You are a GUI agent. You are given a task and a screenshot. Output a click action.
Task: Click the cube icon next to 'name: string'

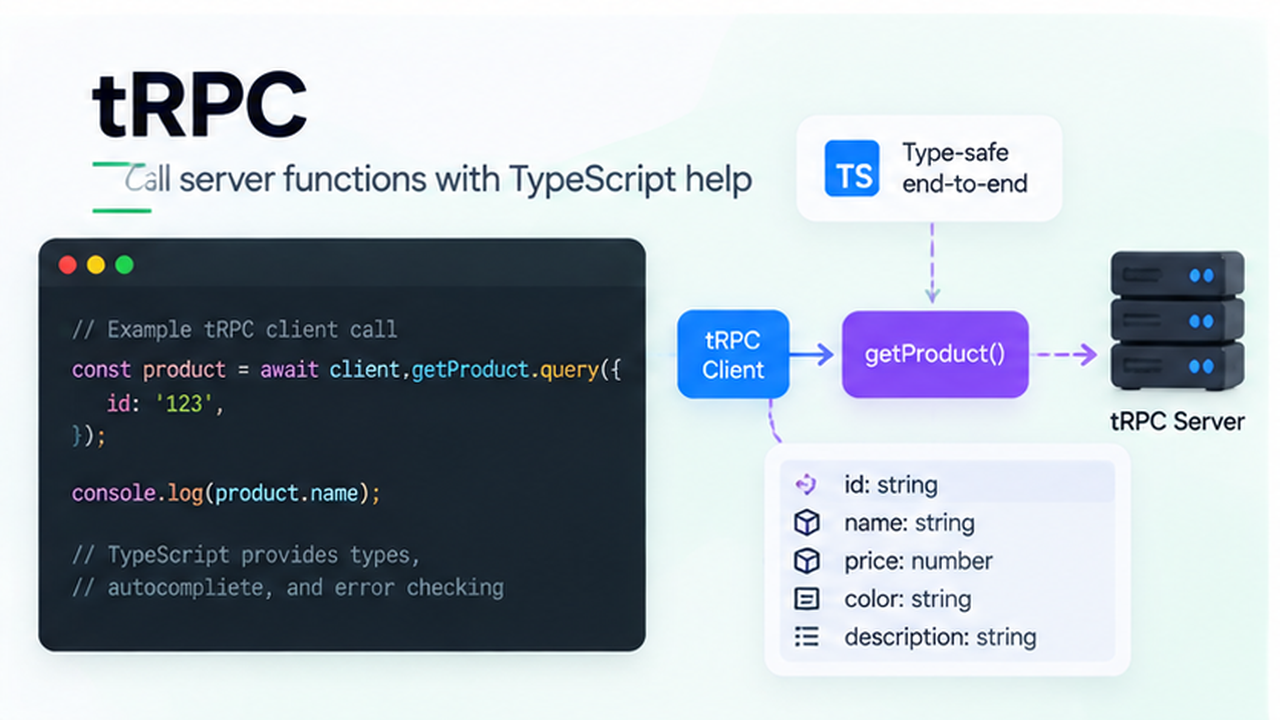pos(806,523)
